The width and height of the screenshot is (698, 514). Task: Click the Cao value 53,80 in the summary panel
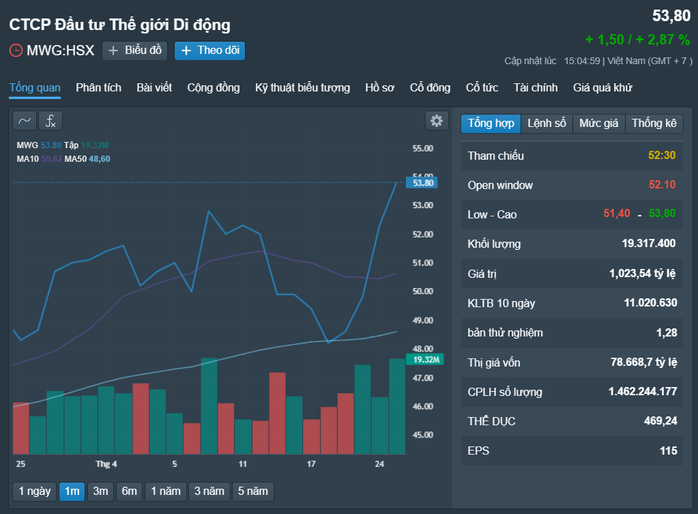[x=662, y=214]
